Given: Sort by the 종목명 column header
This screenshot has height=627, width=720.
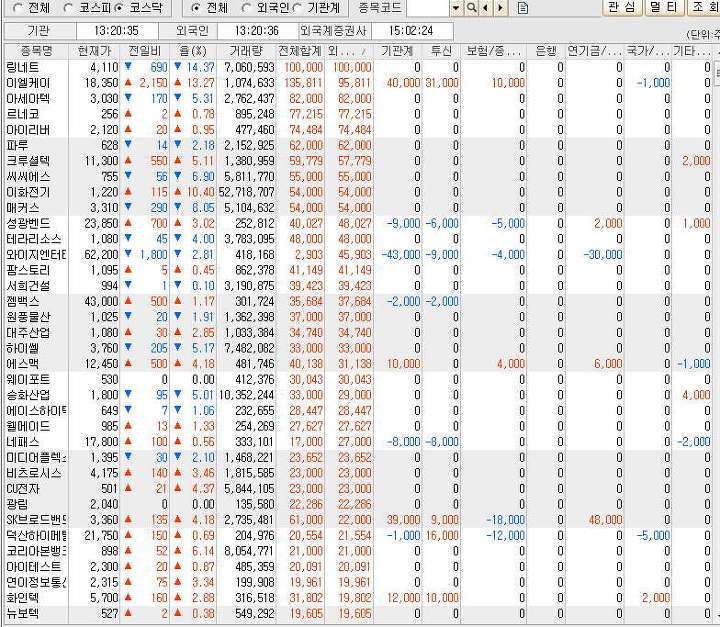Looking at the screenshot, I should pyautogui.click(x=36, y=51).
